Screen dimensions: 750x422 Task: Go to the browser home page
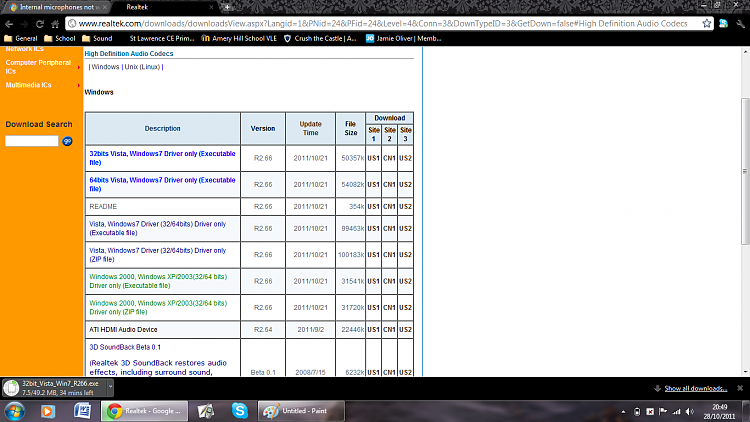(55, 24)
